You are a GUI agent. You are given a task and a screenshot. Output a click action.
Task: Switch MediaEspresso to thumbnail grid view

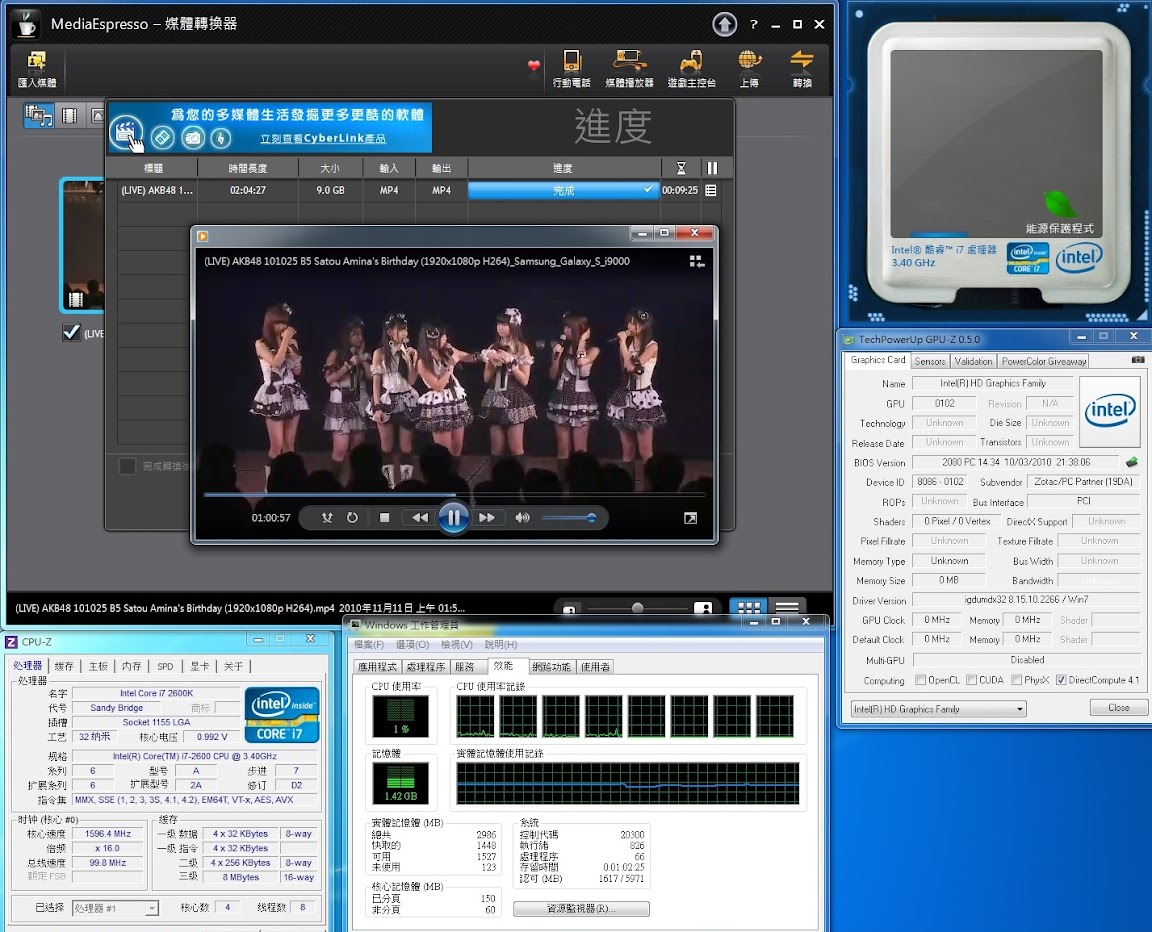(749, 608)
